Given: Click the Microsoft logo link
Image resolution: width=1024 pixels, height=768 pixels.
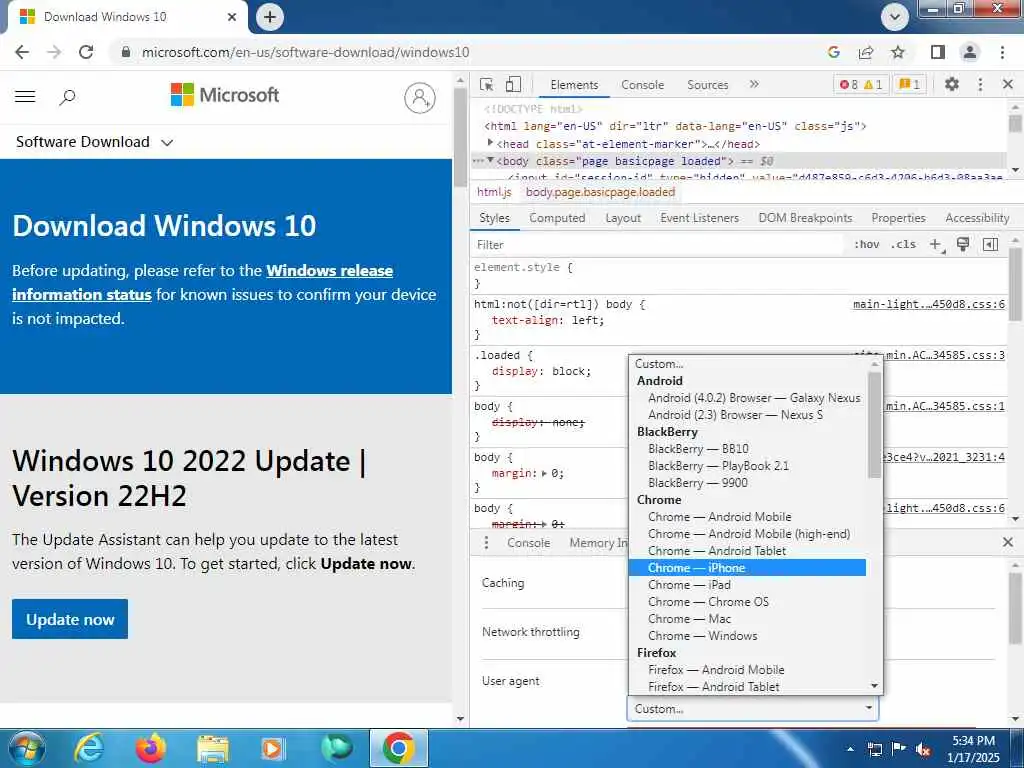Looking at the screenshot, I should point(225,95).
